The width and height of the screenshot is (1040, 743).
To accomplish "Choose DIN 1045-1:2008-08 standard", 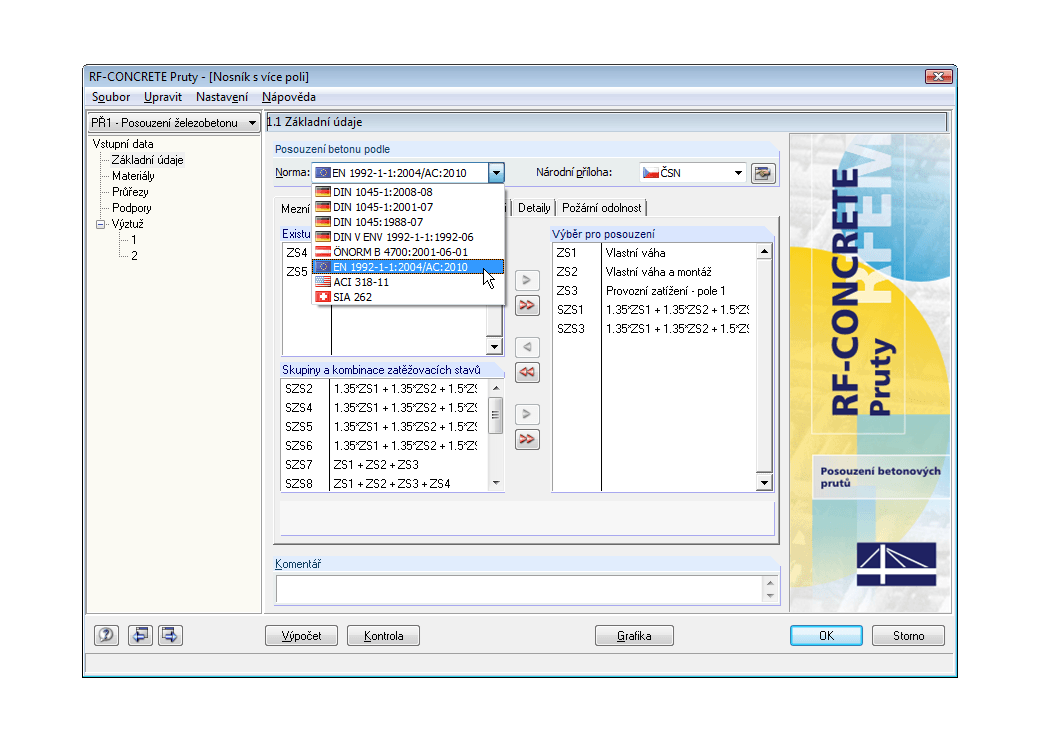I will (408, 192).
